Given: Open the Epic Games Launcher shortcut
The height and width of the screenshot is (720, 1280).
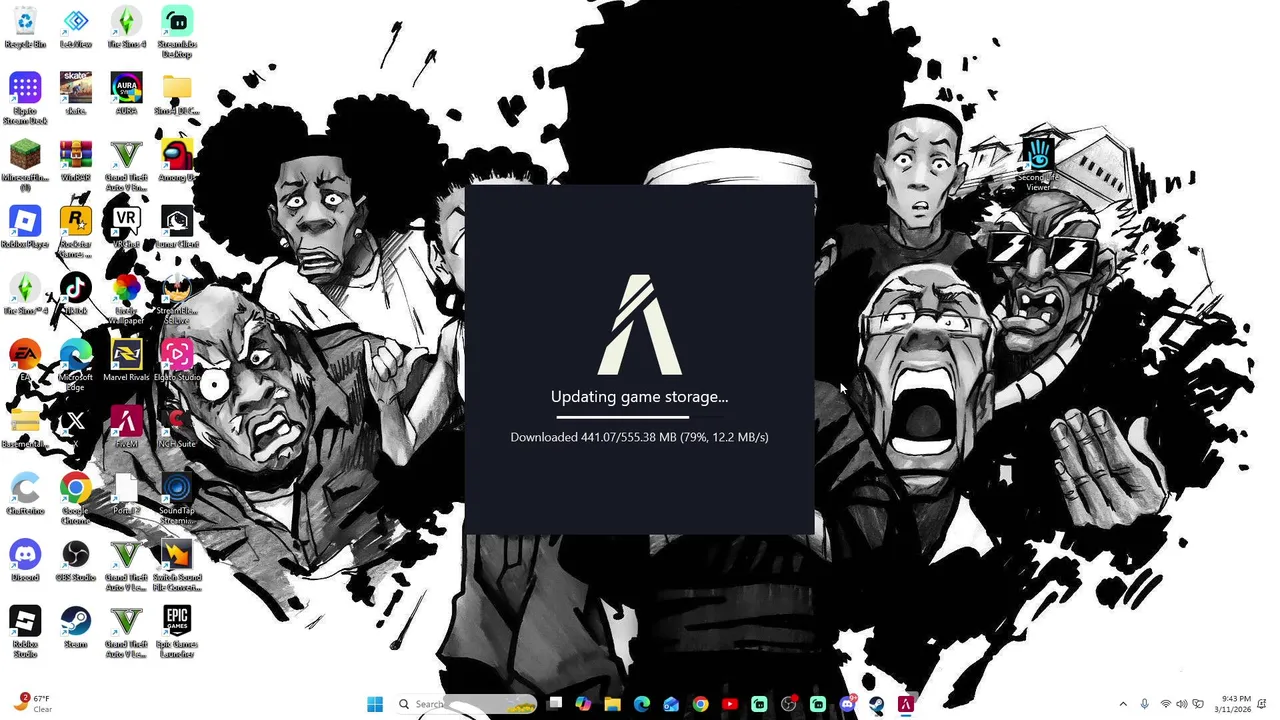Looking at the screenshot, I should (x=177, y=632).
